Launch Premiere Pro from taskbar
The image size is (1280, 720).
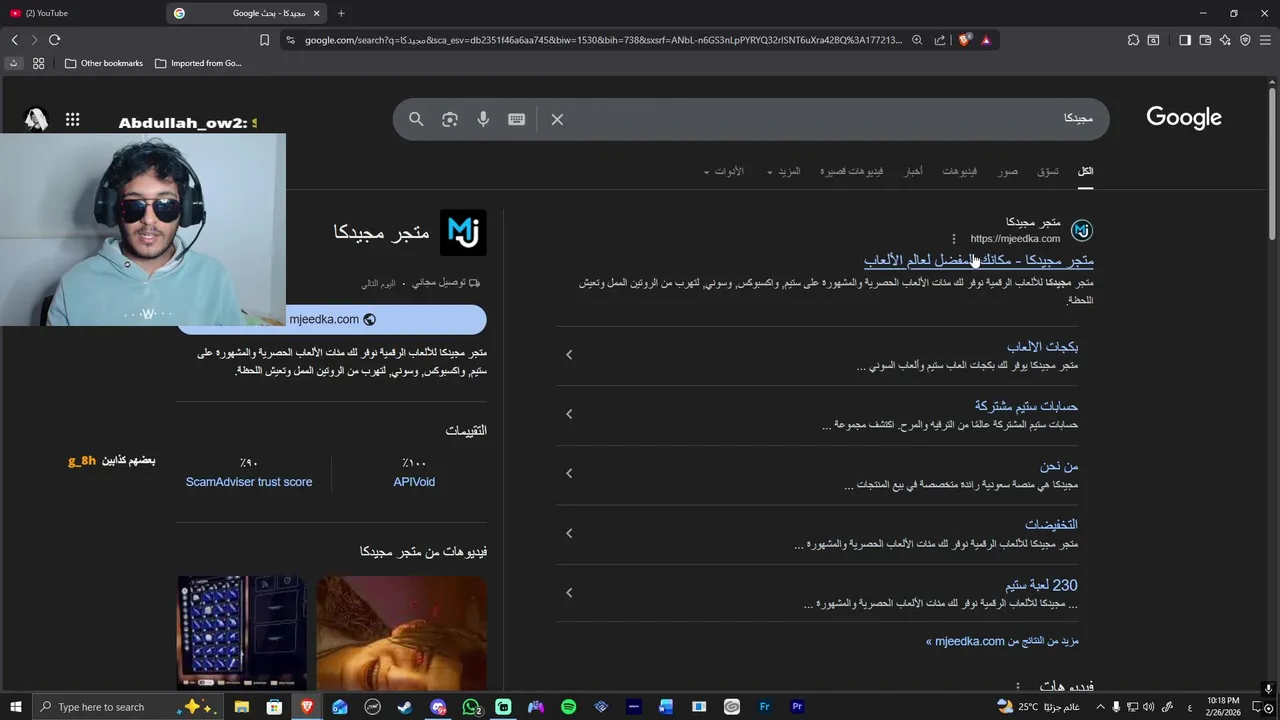point(797,707)
